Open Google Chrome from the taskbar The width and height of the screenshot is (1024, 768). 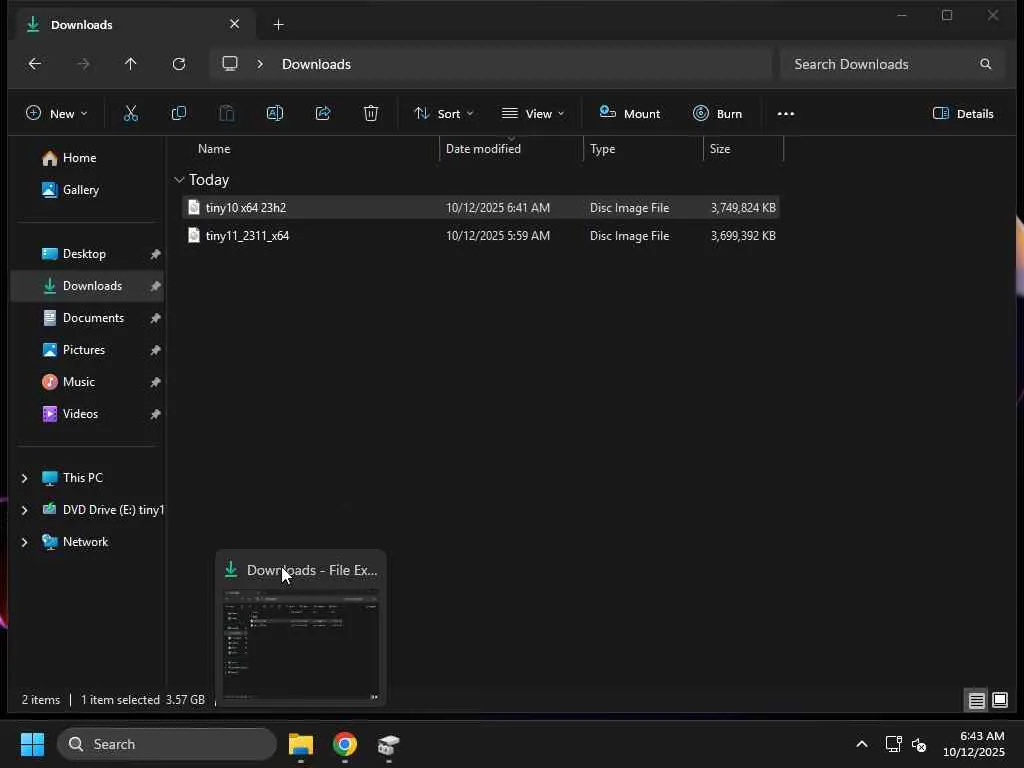345,744
